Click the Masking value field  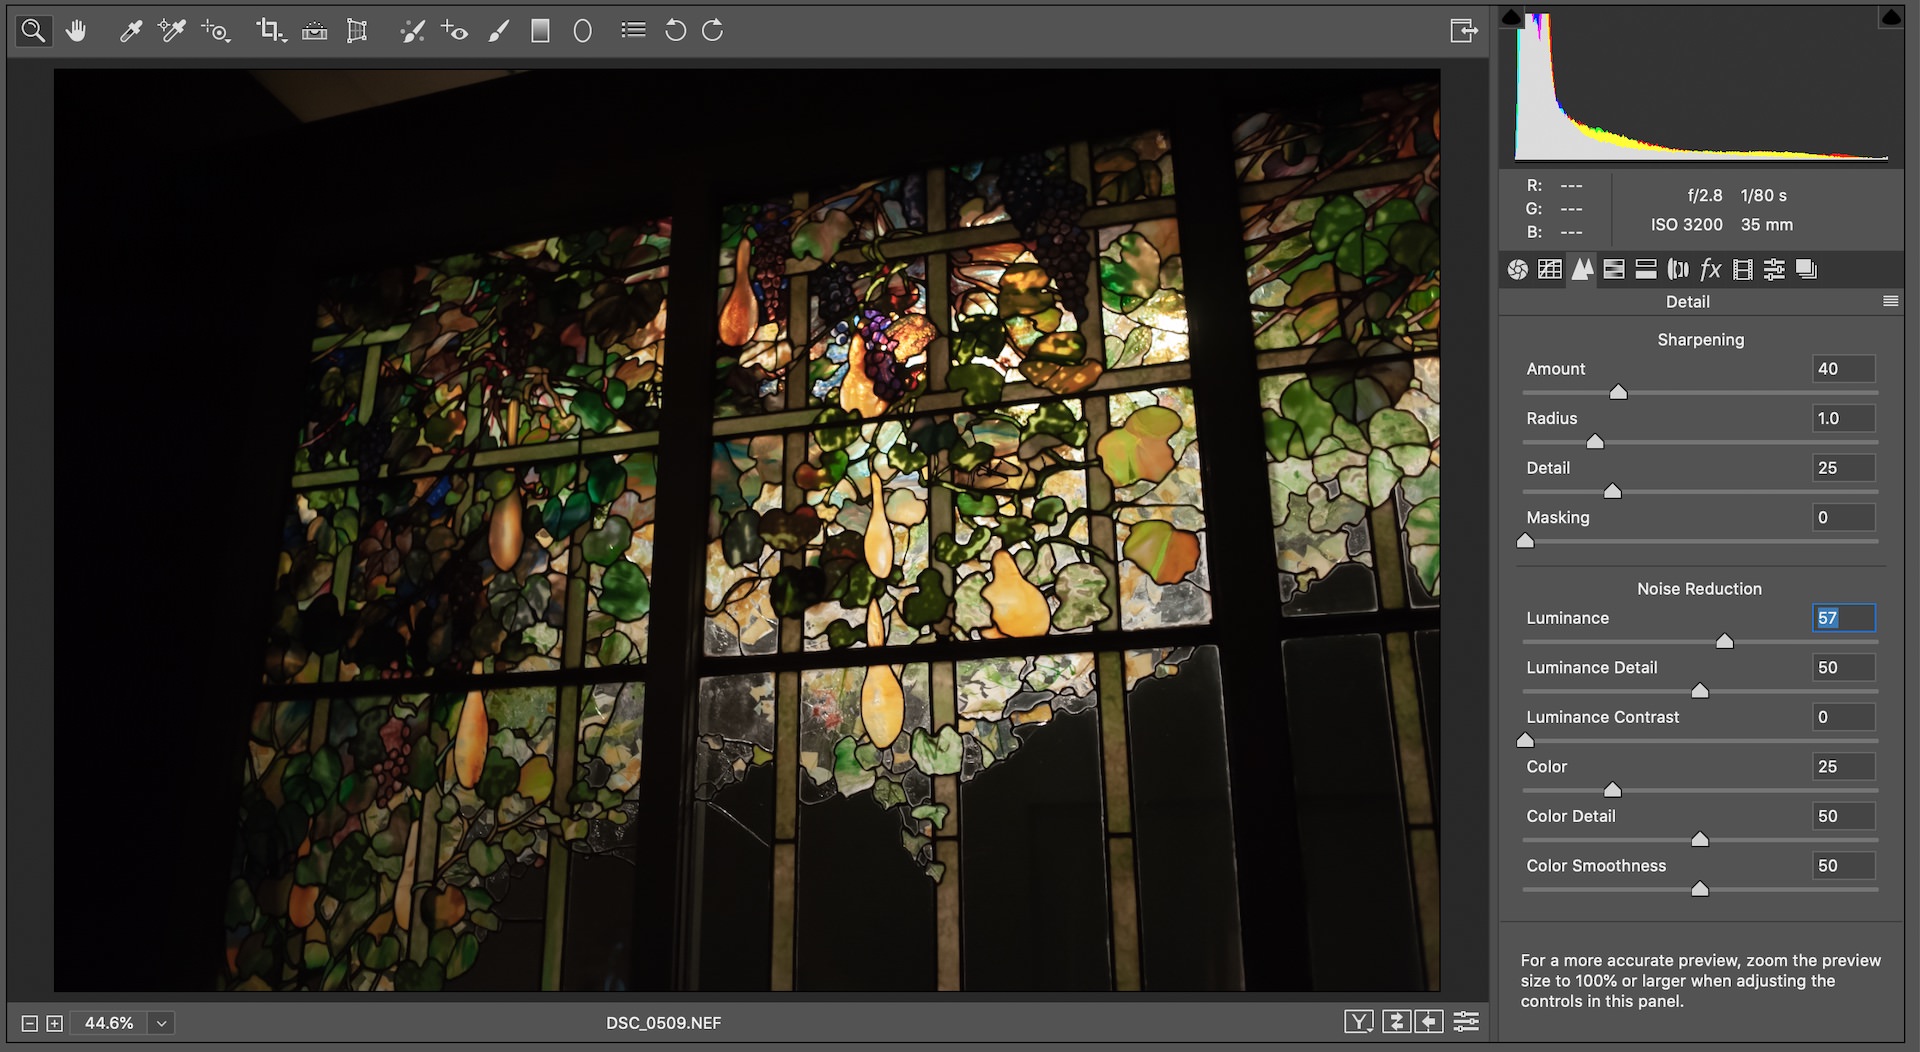point(1843,517)
